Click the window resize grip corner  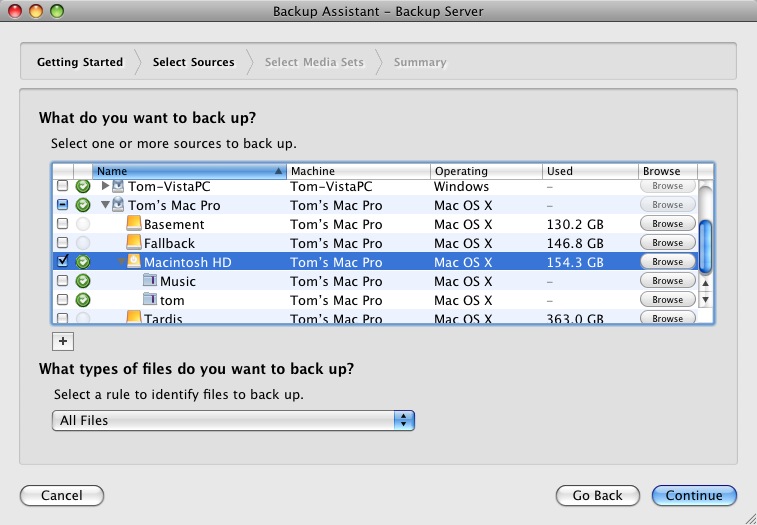click(750, 518)
